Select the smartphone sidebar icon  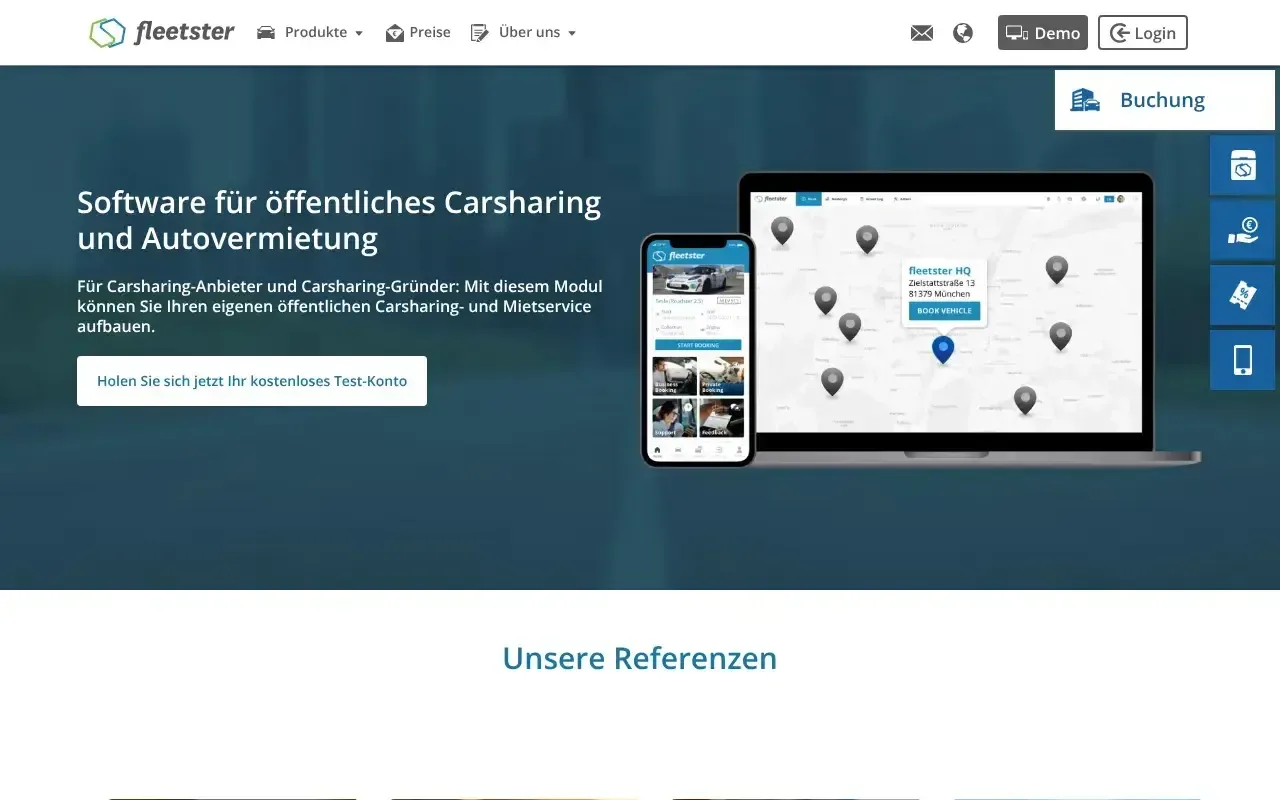pyautogui.click(x=1242, y=360)
